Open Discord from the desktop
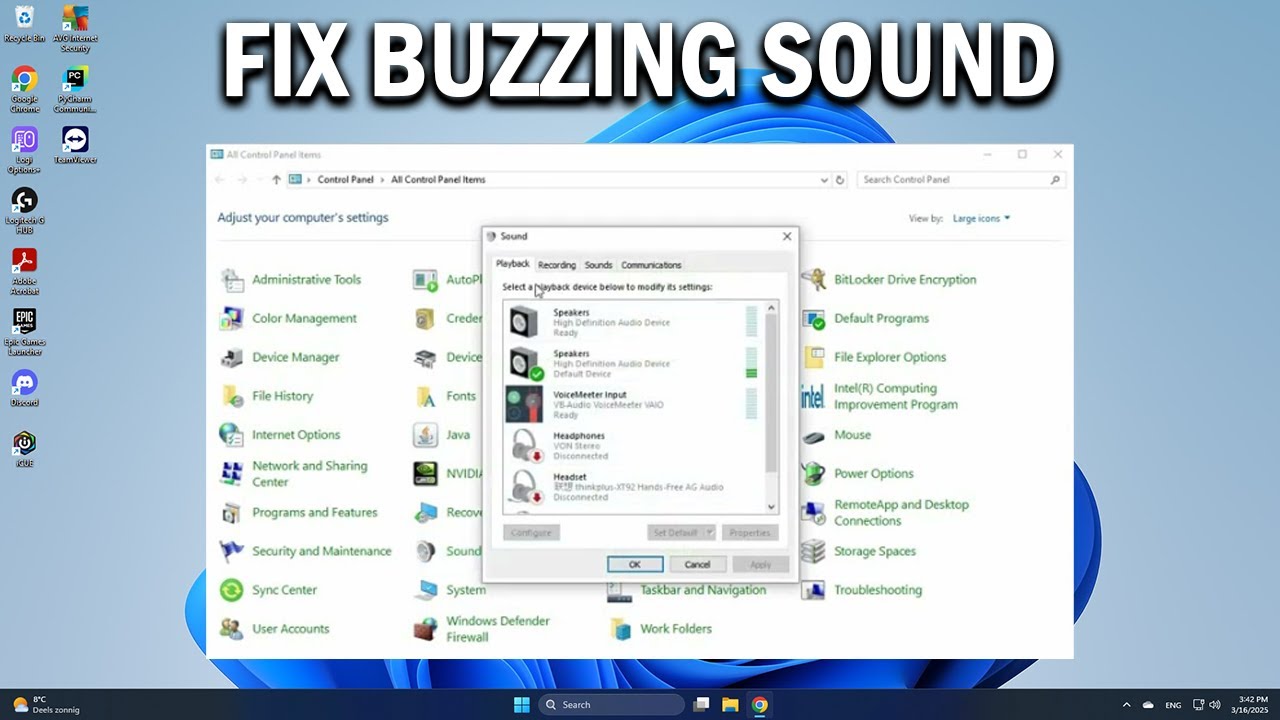 tap(24, 388)
